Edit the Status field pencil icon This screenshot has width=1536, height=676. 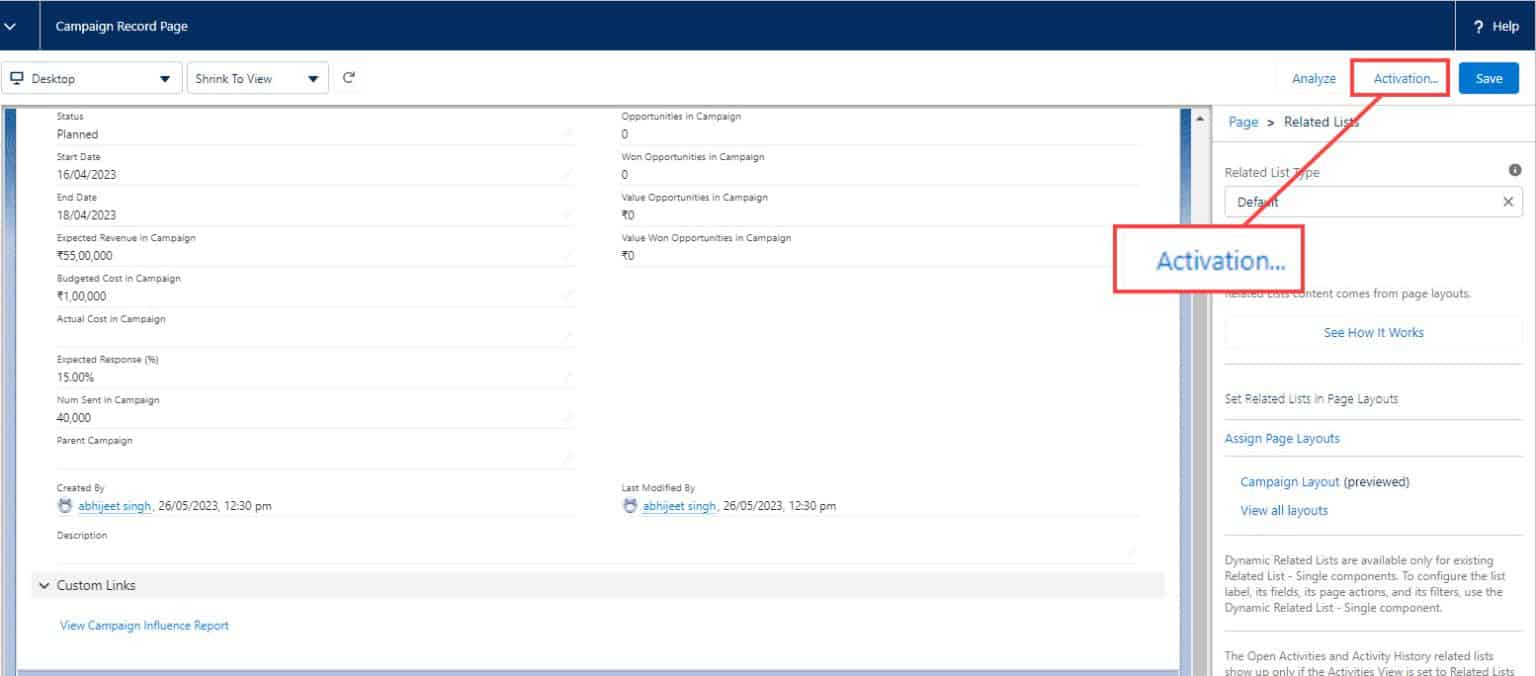(x=569, y=133)
